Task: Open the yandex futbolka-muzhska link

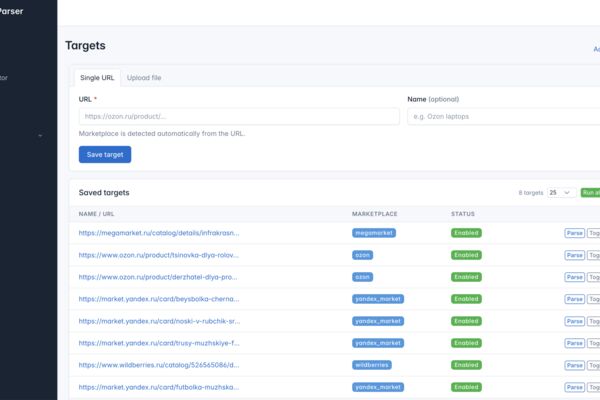Action: point(159,387)
